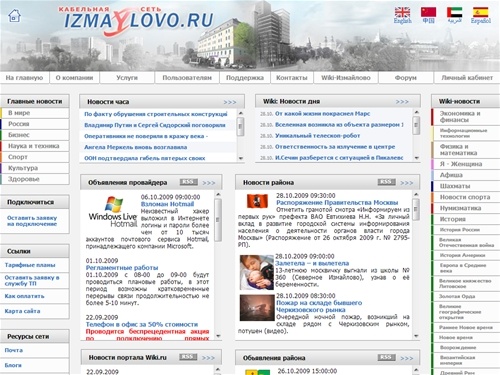The height and width of the screenshot is (375, 500).
Task: Click RSS badge in Новости района
Action: pos(387,182)
